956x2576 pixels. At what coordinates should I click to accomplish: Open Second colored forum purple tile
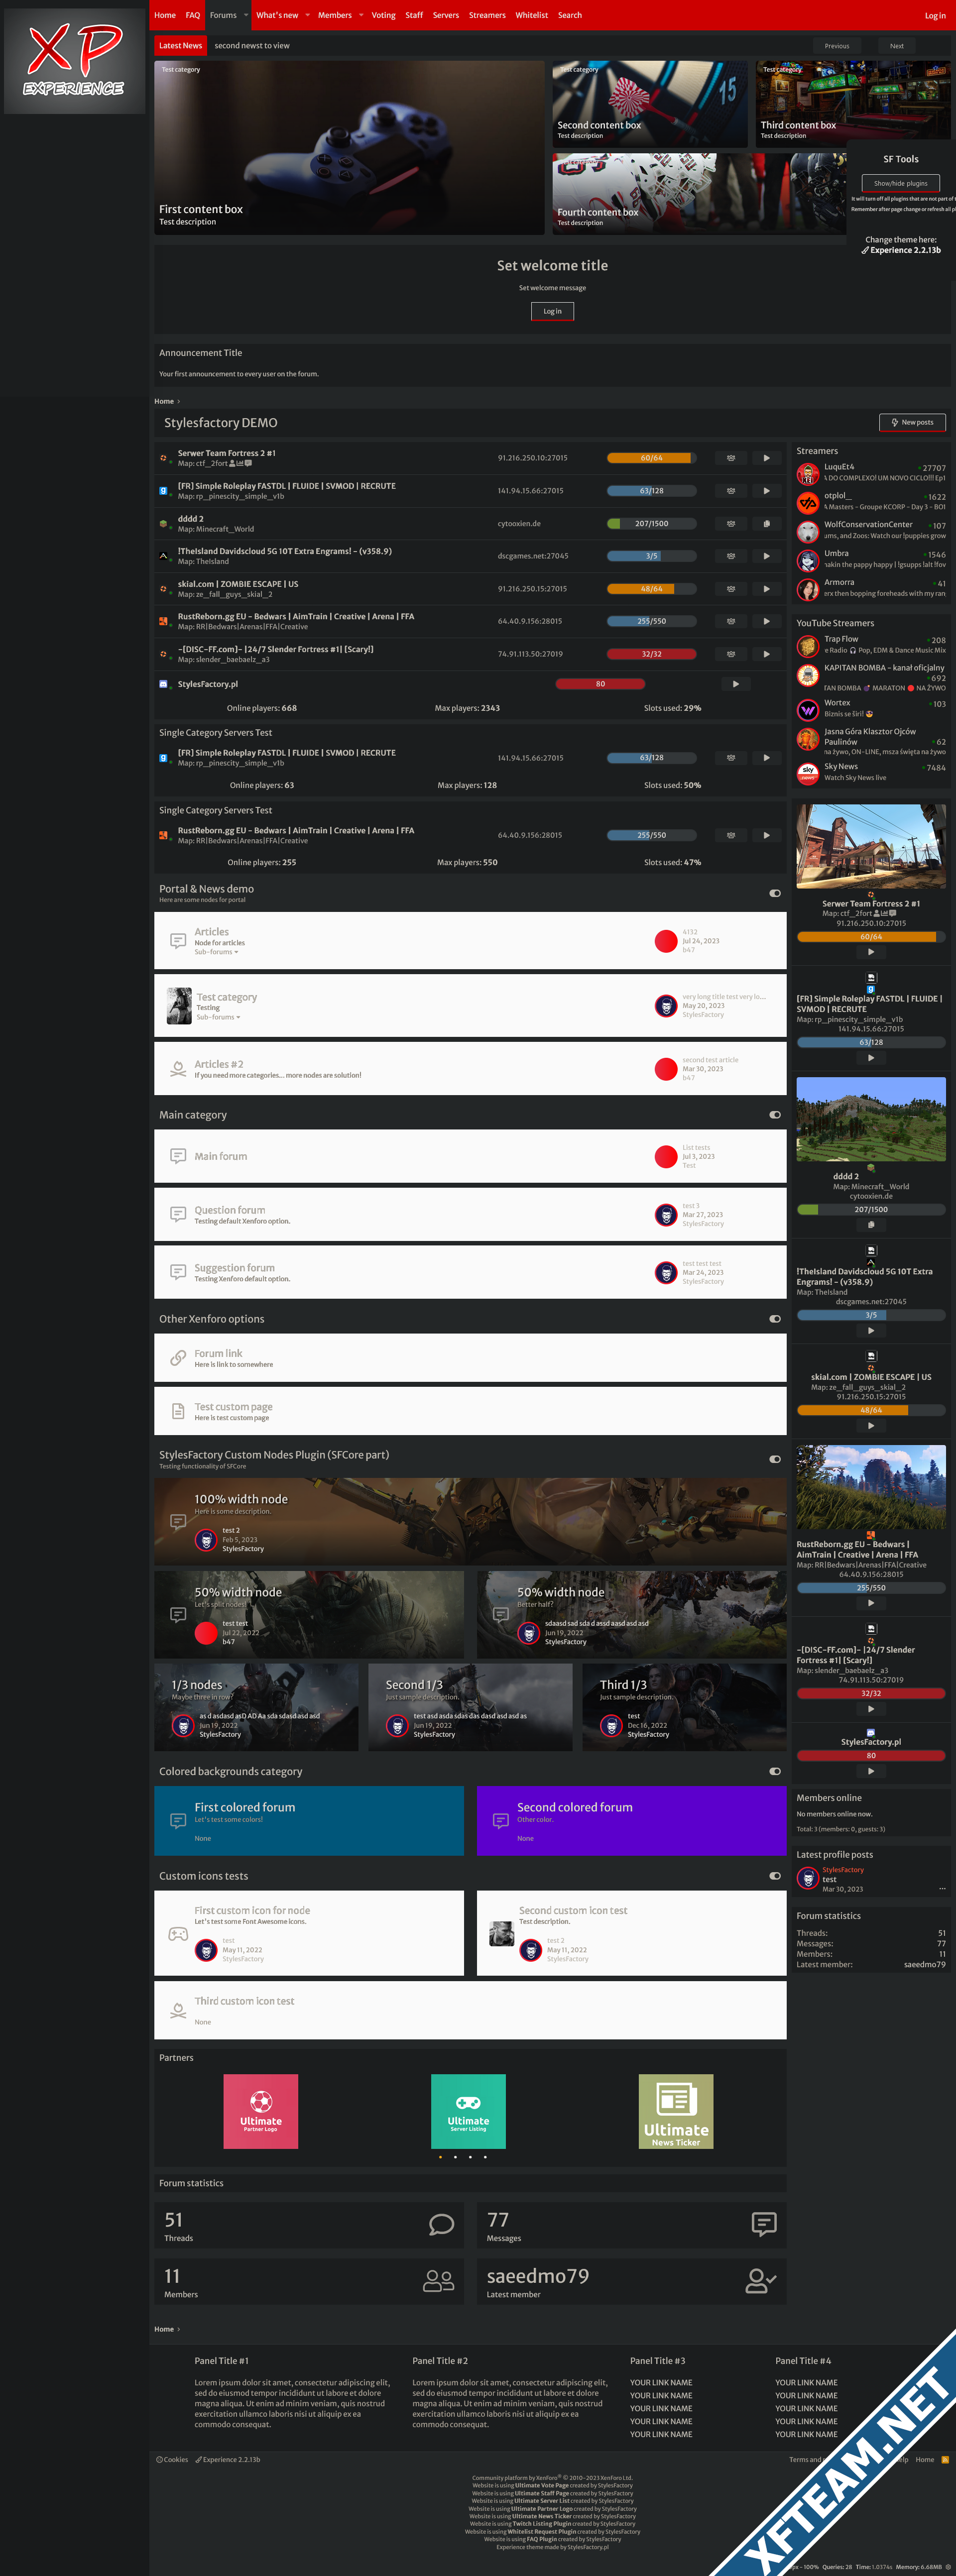point(632,1821)
